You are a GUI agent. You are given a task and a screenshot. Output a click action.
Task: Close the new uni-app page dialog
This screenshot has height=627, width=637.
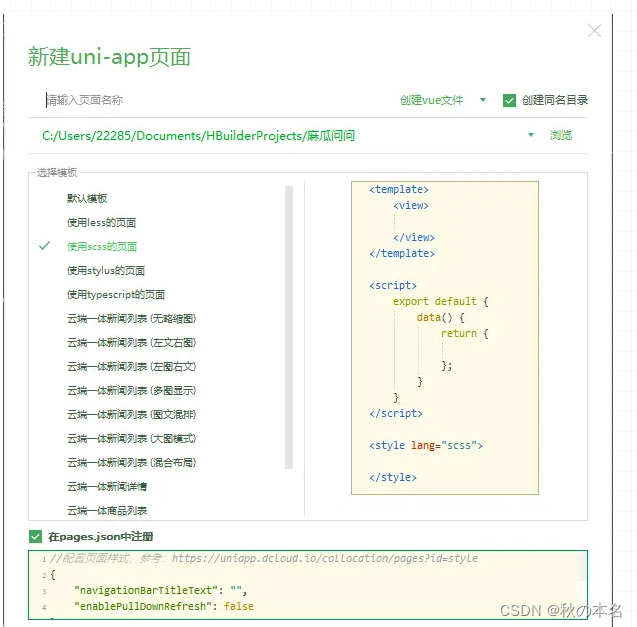coord(594,30)
